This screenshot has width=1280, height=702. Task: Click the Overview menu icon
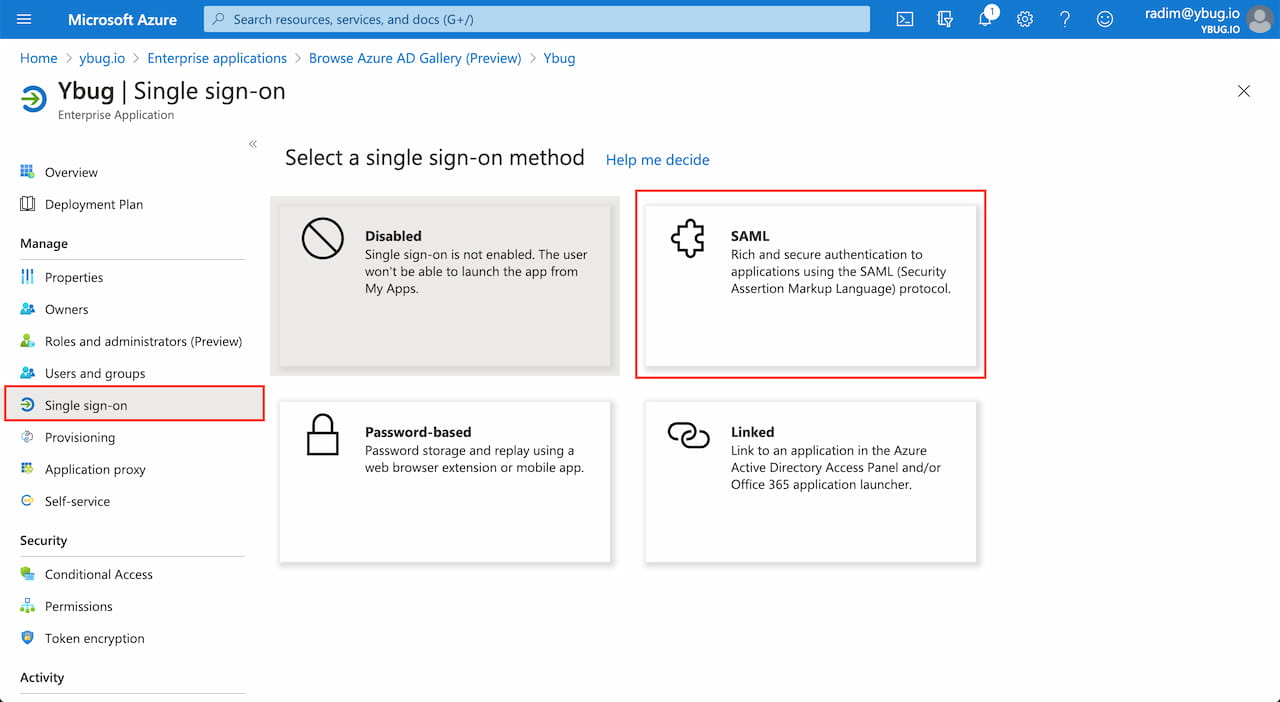[x=27, y=172]
